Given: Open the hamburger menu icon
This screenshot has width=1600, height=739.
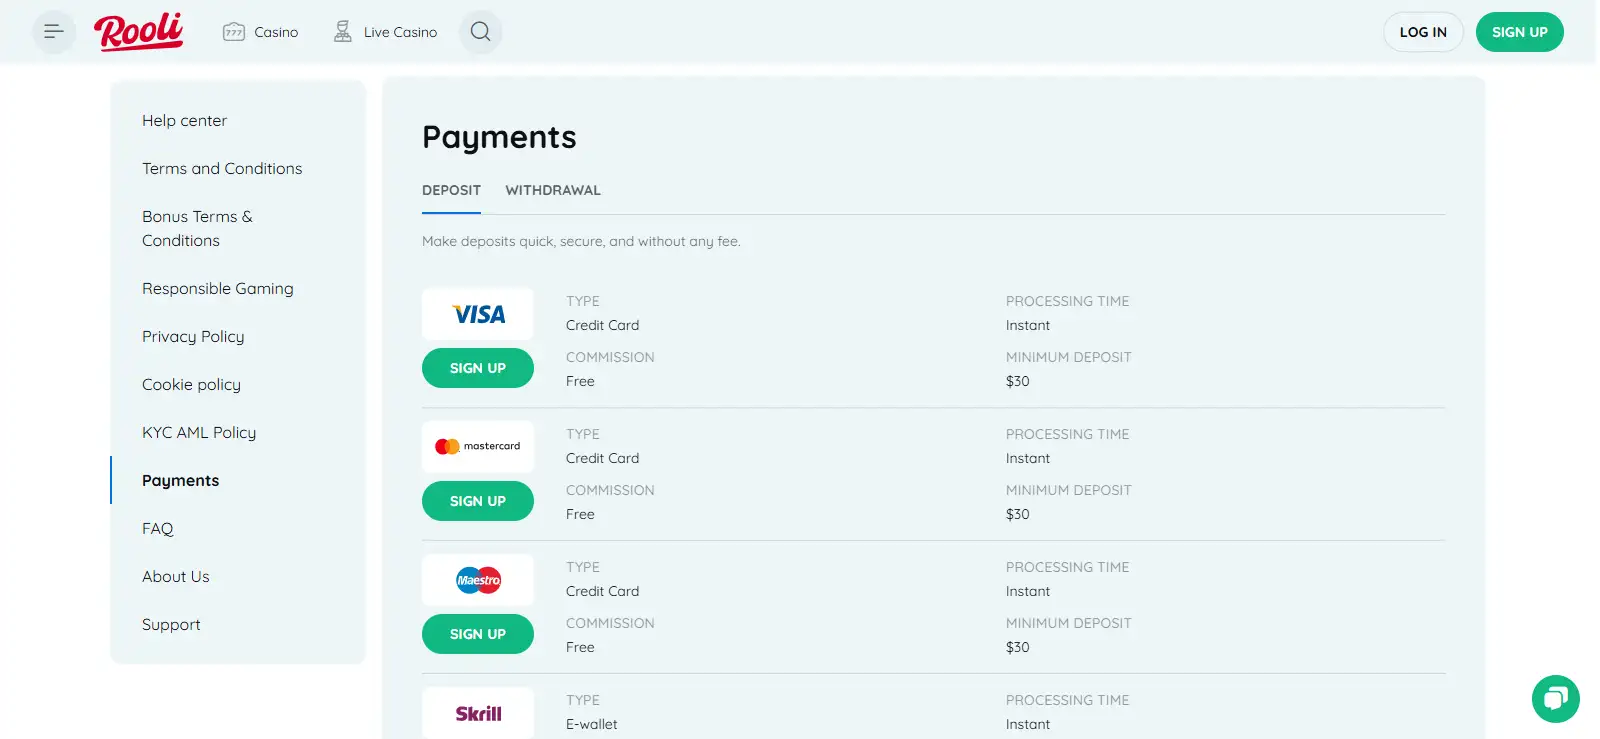Looking at the screenshot, I should click(54, 32).
